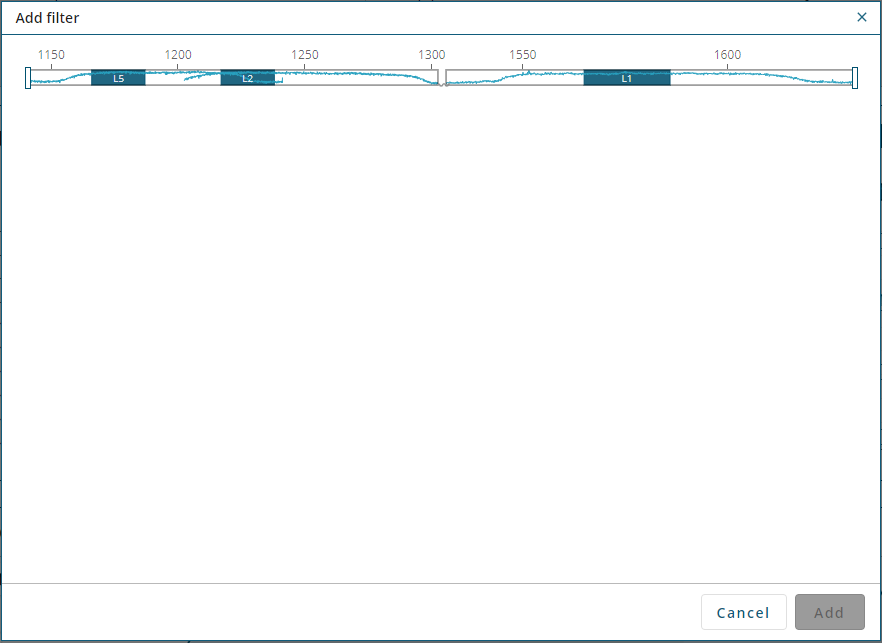This screenshot has height=643, width=882.
Task: Click the axis break gap after 1300
Action: [442, 78]
